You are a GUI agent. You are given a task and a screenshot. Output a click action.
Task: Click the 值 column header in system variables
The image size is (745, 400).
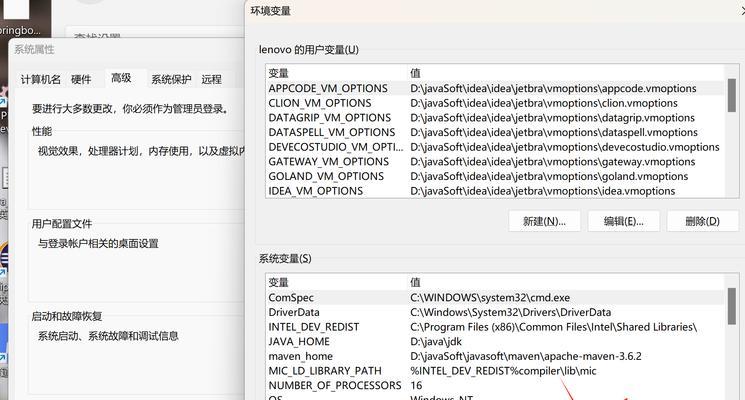click(x=415, y=282)
